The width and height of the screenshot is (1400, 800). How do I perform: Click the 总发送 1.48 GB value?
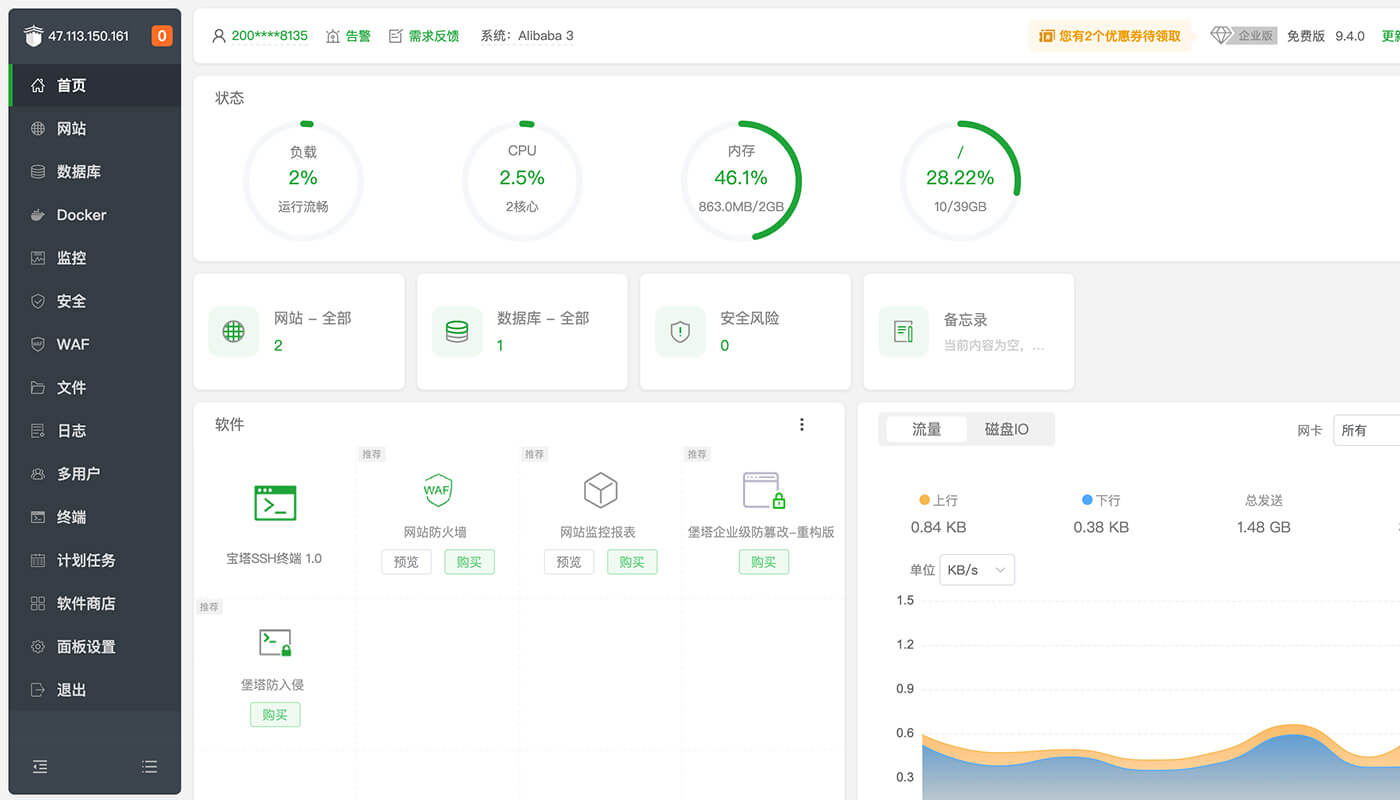coord(1263,527)
